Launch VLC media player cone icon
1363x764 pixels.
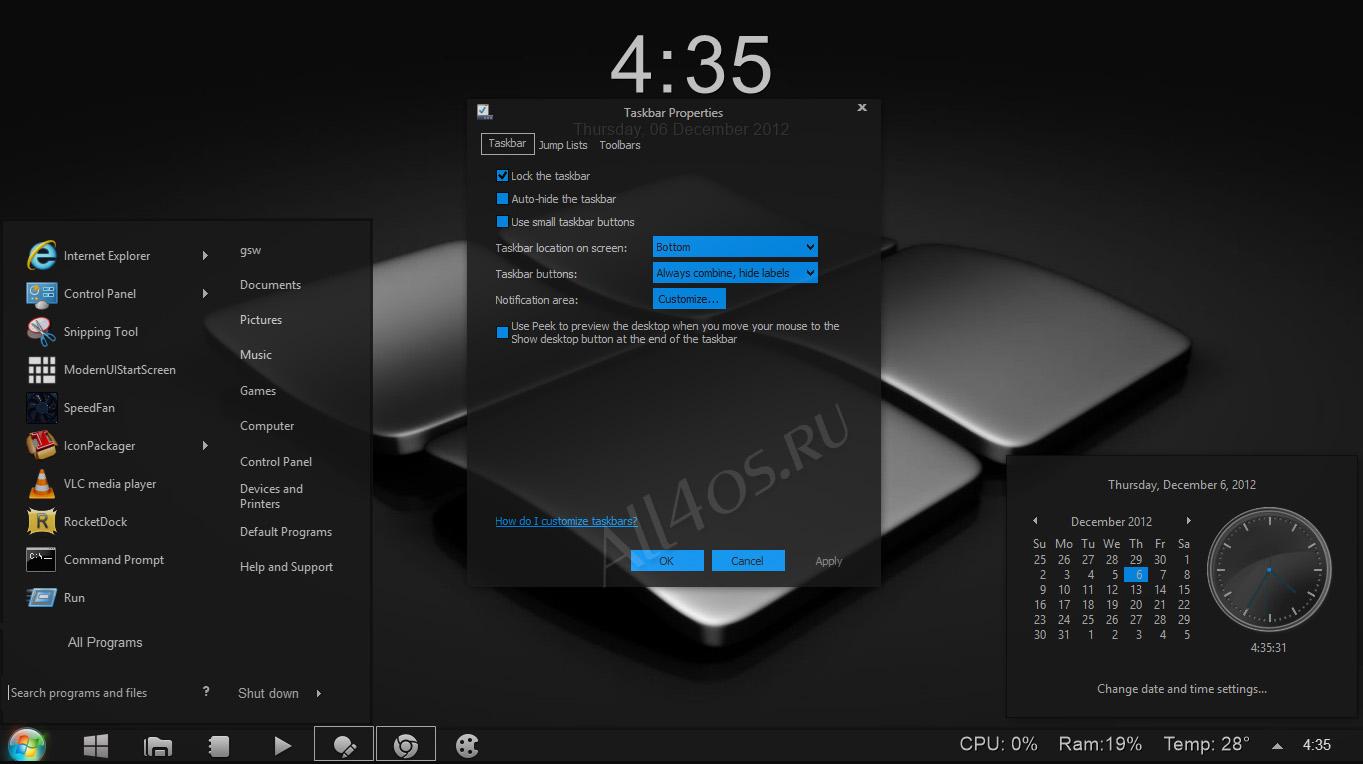coord(41,484)
